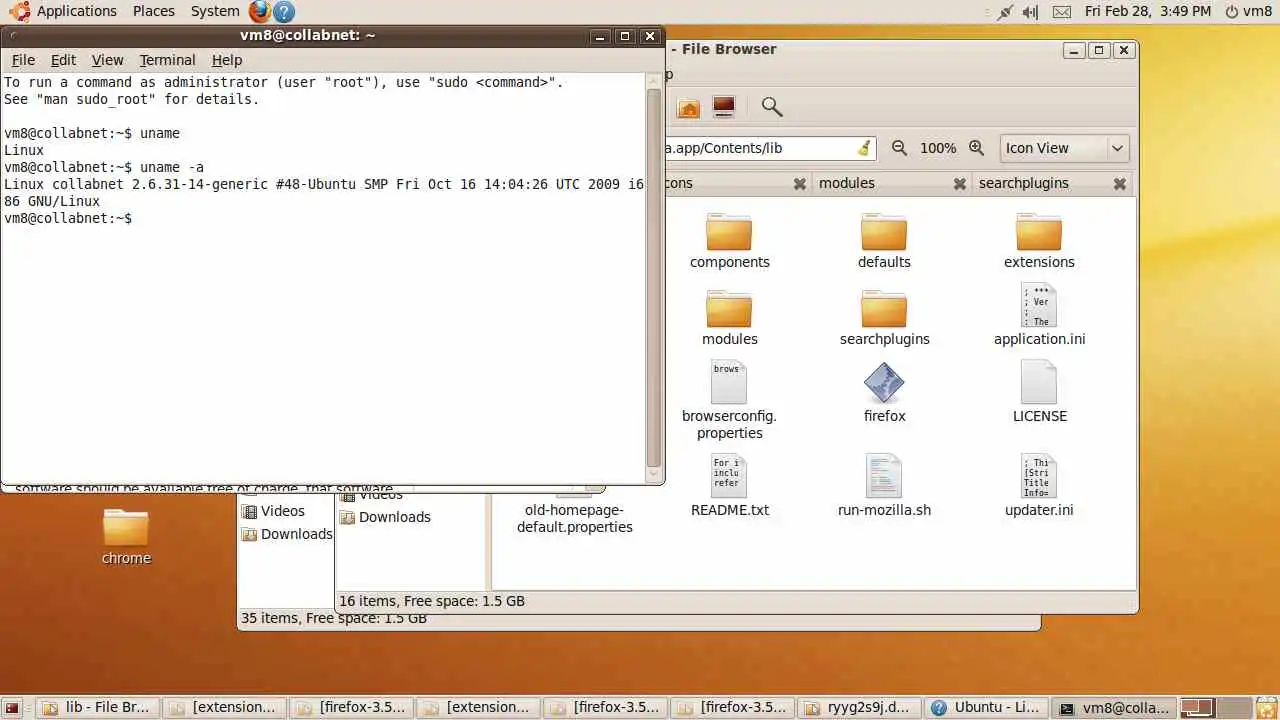Click the 100% zoom level label
Image resolution: width=1280 pixels, height=720 pixels.
pos(938,148)
